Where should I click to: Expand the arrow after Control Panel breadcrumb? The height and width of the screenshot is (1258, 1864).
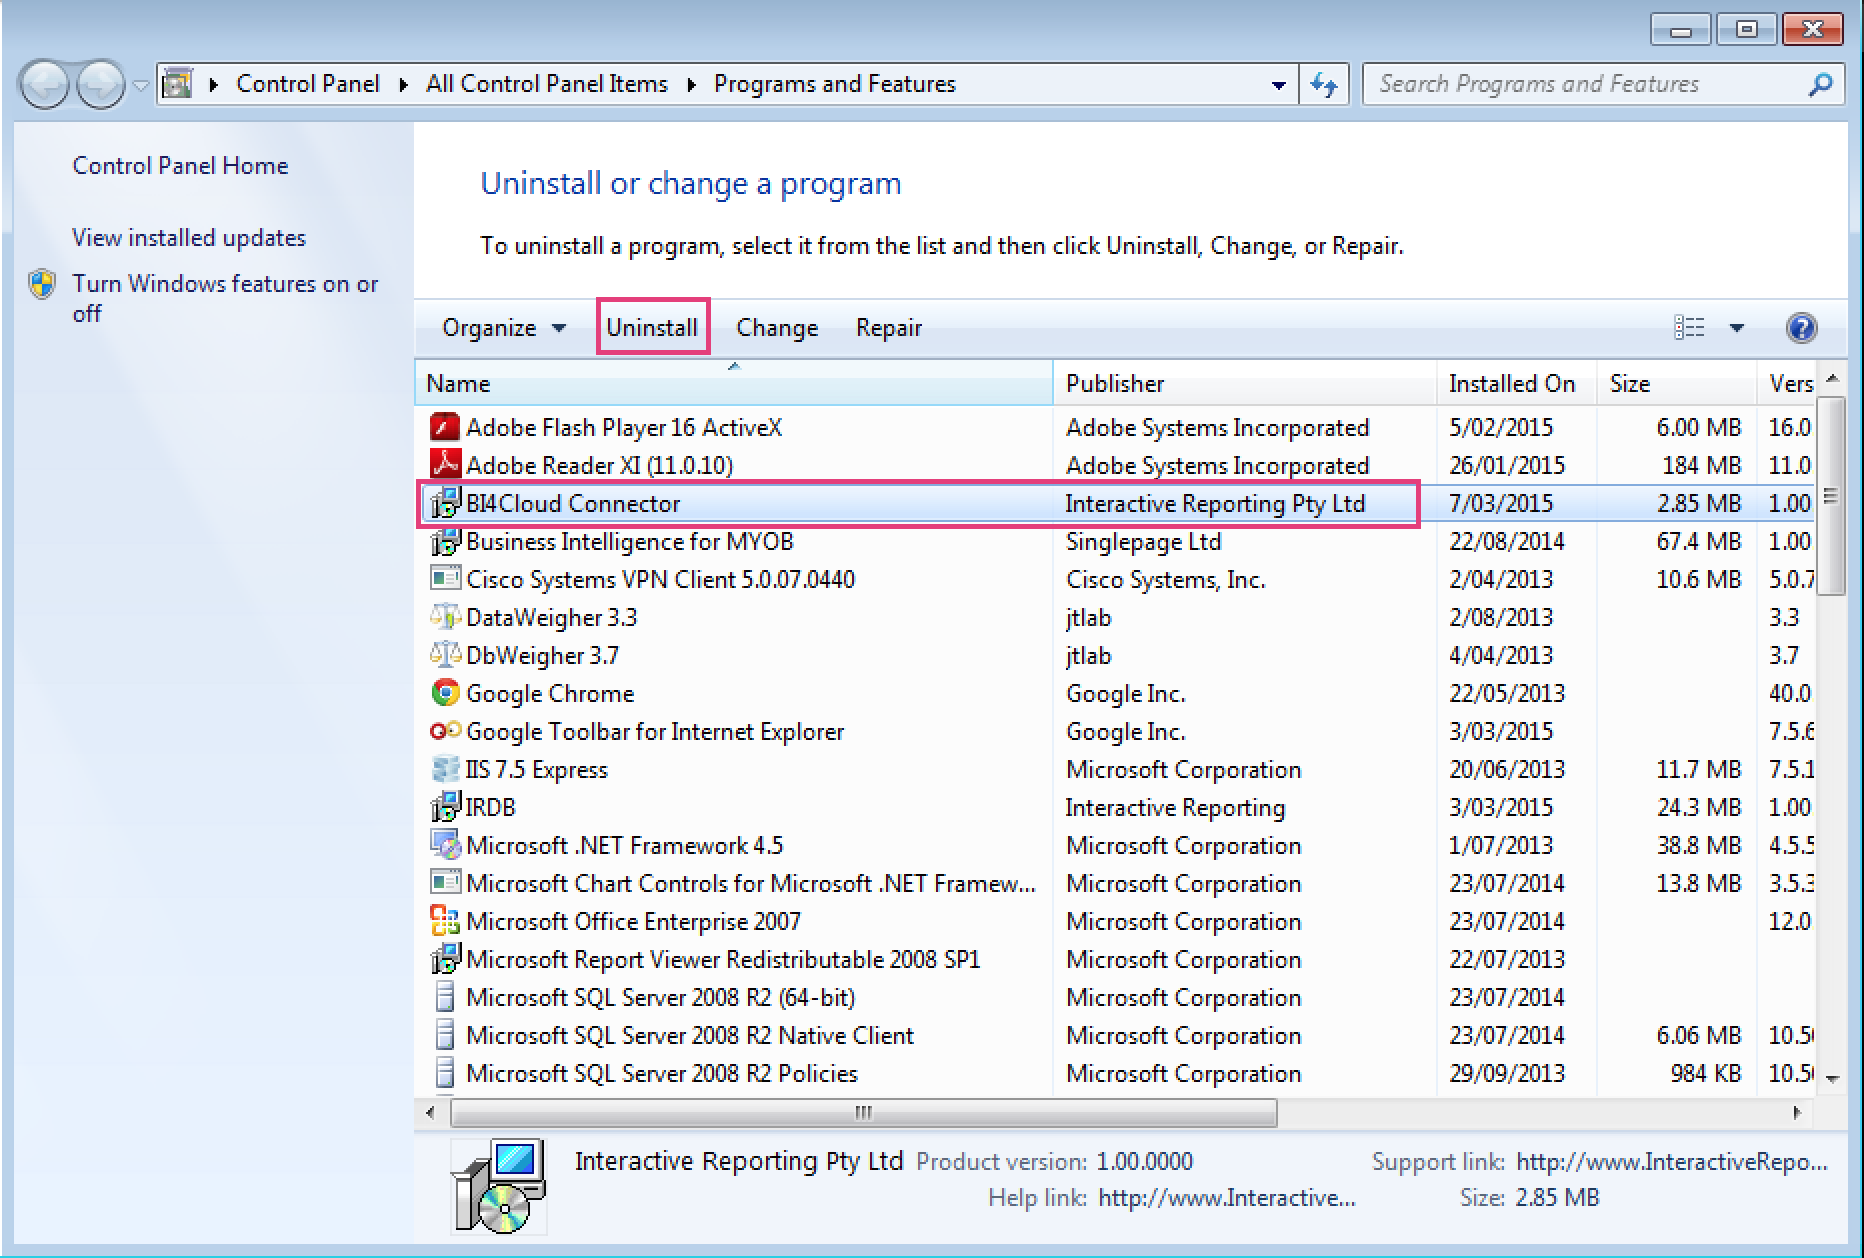403,85
